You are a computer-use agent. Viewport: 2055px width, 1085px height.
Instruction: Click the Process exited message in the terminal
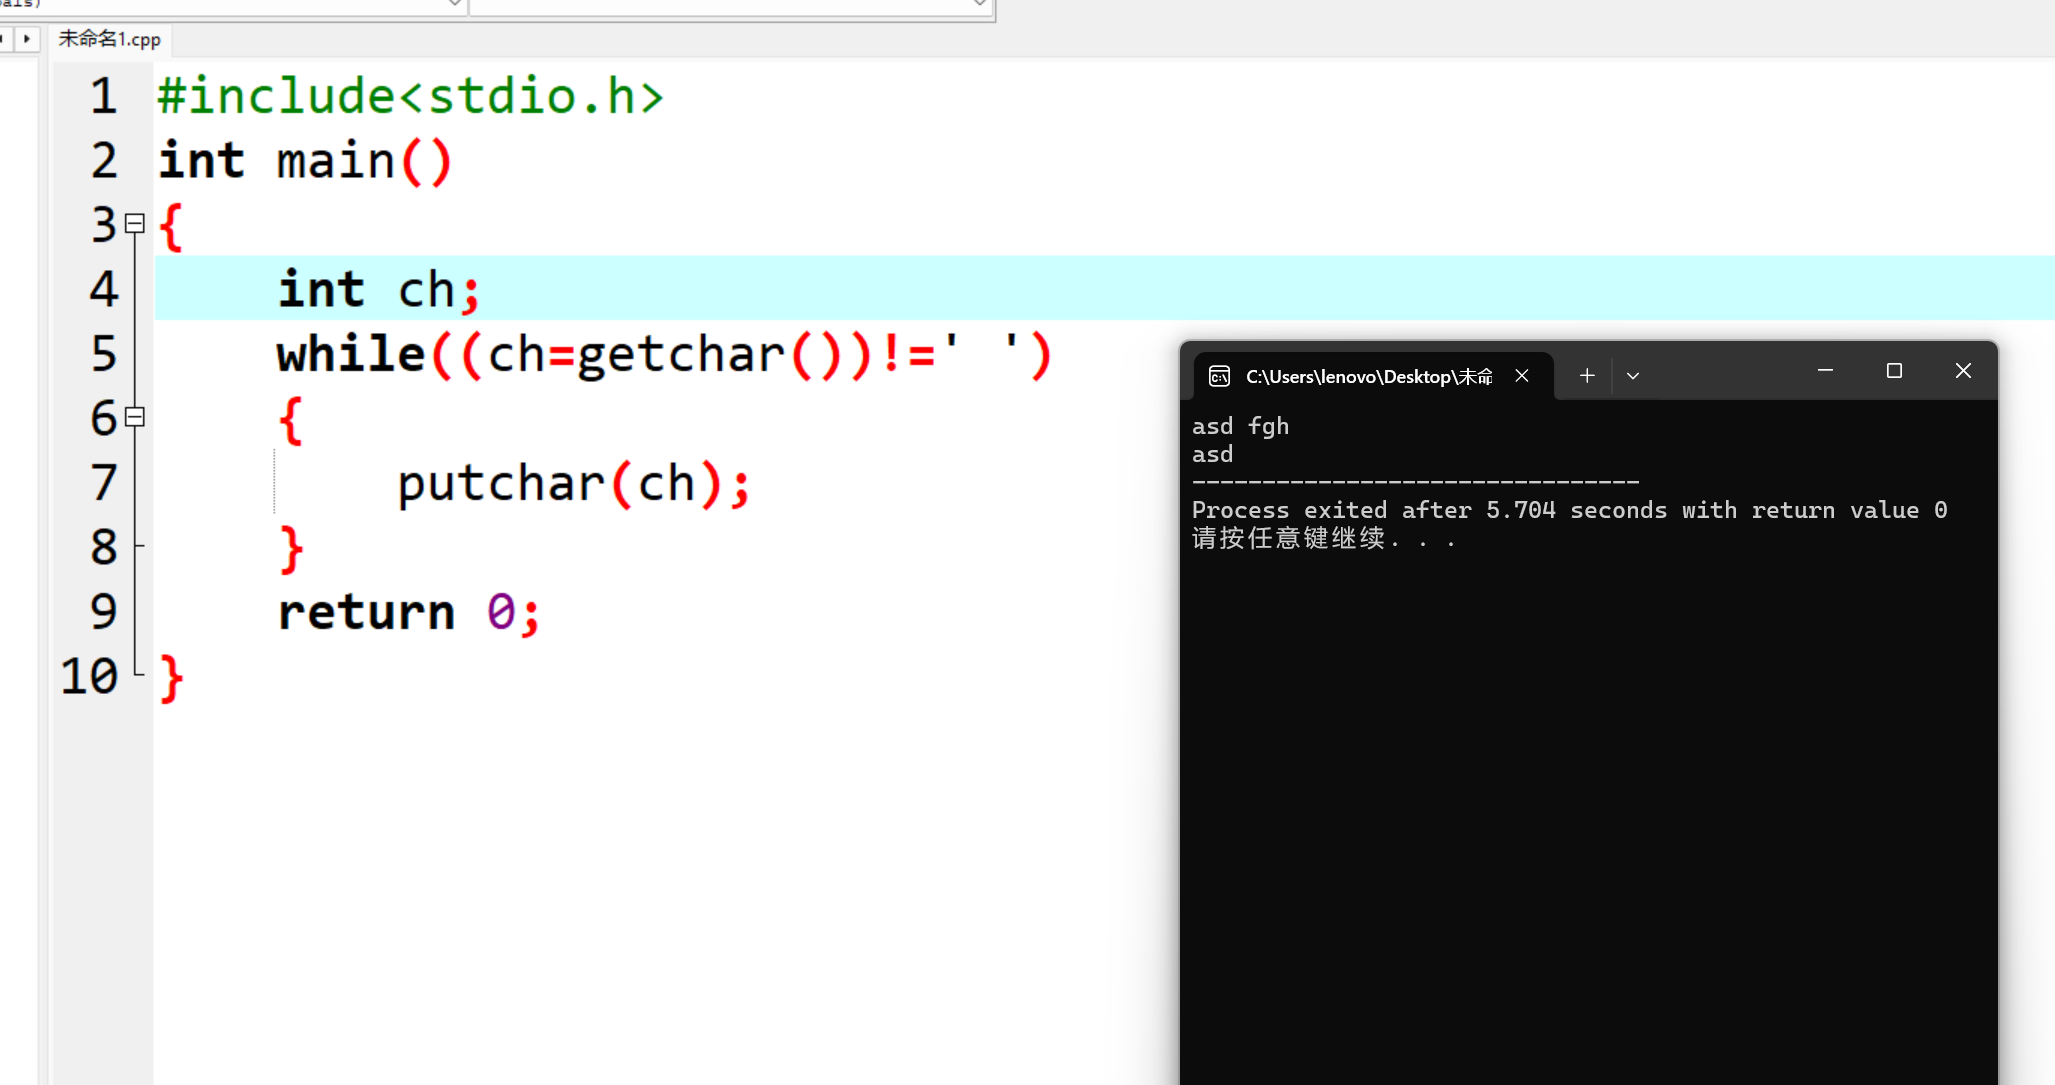[1568, 510]
